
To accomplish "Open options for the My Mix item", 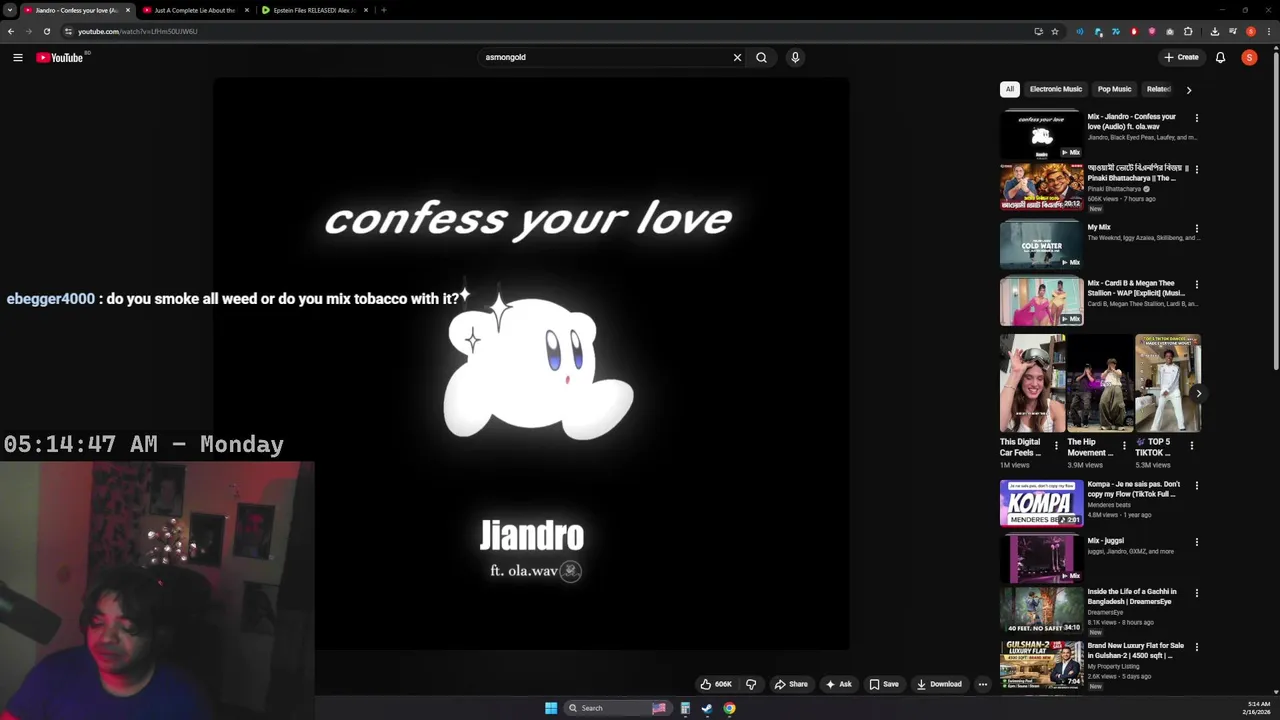I will [1196, 228].
